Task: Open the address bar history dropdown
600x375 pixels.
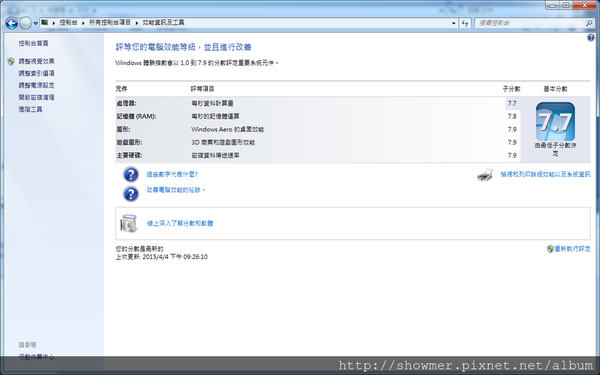Action: tap(454, 23)
